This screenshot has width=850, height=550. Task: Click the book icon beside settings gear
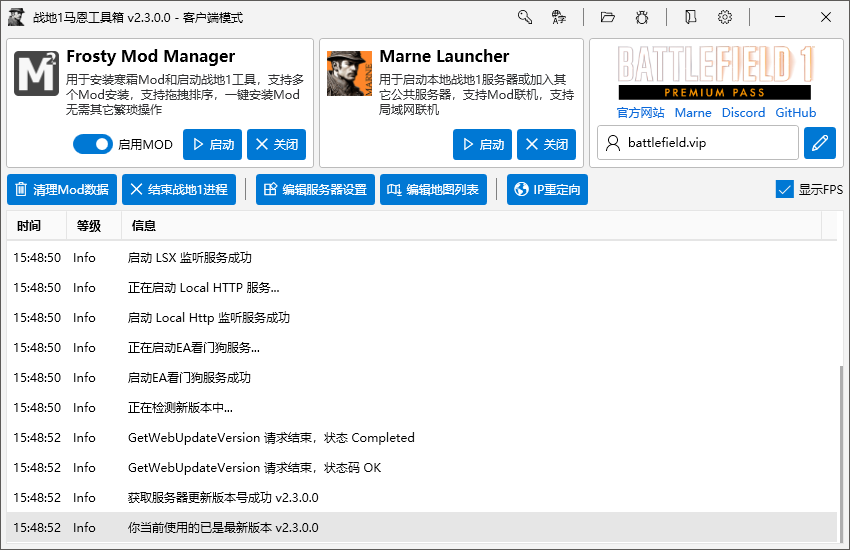(x=691, y=17)
